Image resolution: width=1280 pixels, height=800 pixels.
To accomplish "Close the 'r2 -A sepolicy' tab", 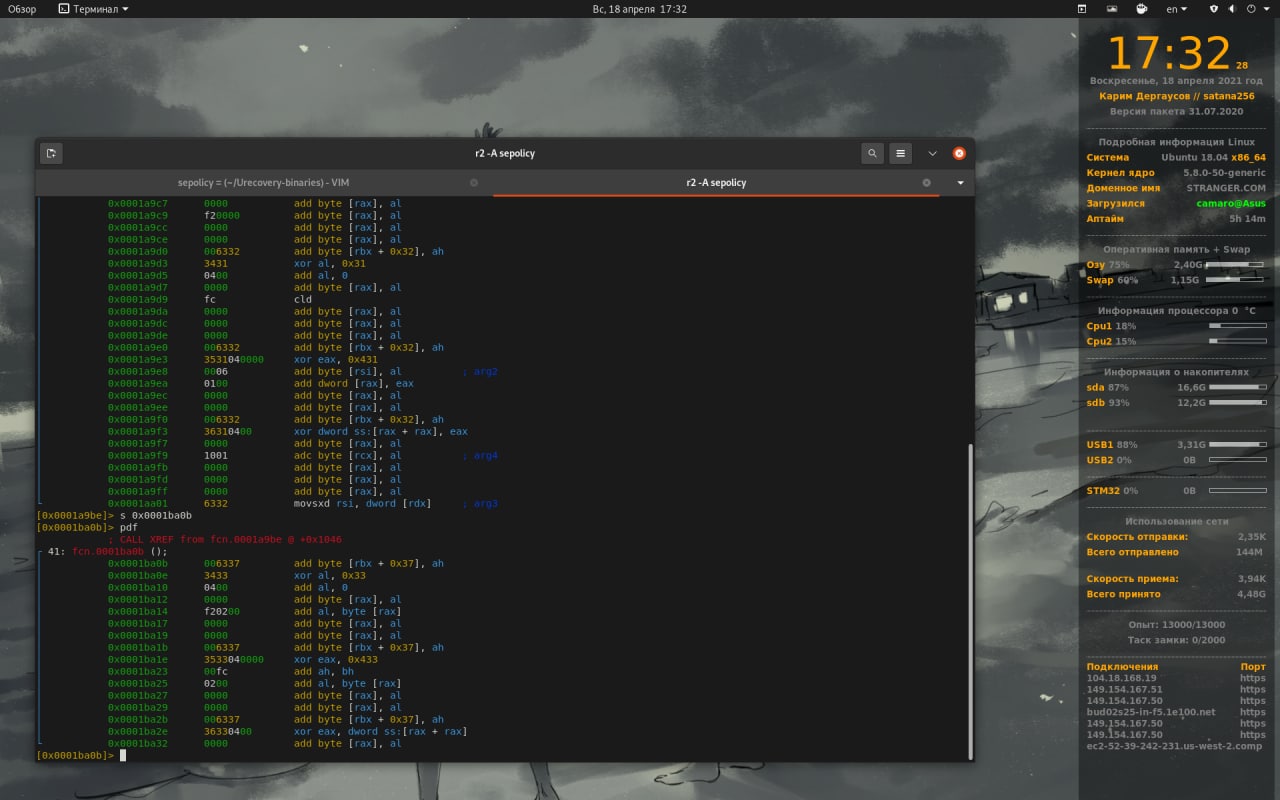I will coord(926,183).
